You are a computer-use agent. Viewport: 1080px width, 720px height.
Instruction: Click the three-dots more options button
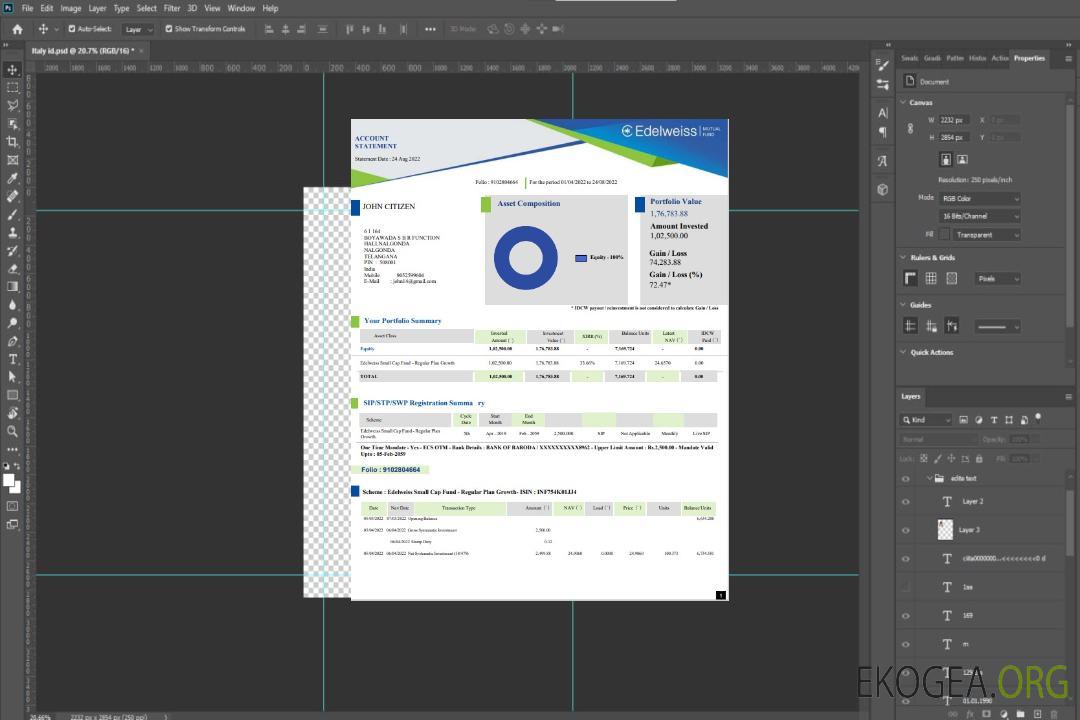pyautogui.click(x=430, y=29)
